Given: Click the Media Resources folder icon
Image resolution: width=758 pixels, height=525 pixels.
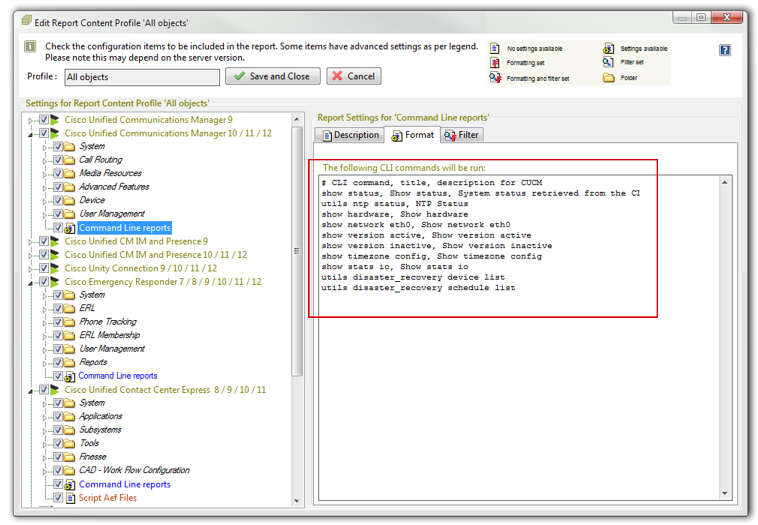Looking at the screenshot, I should tap(70, 174).
